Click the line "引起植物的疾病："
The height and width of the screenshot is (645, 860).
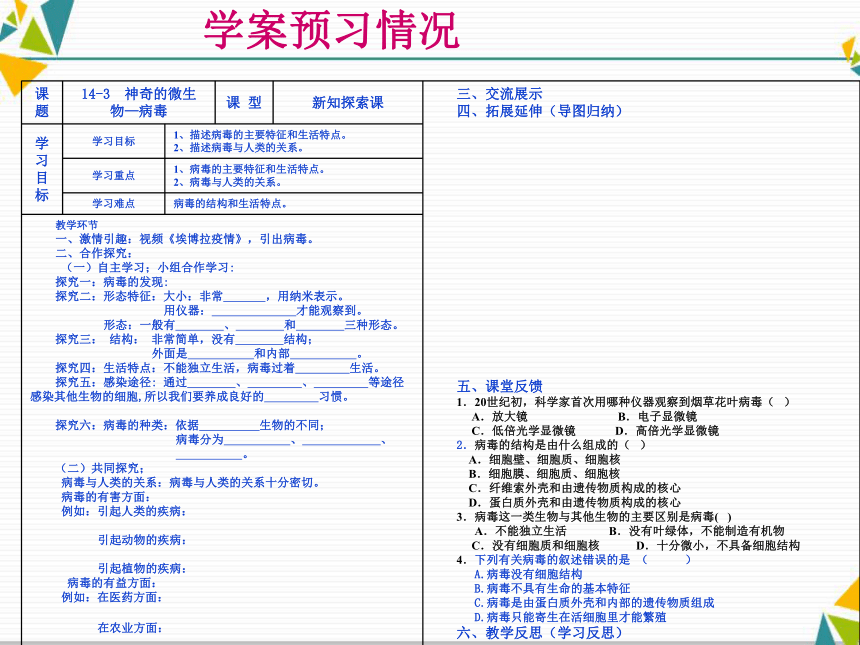(x=143, y=569)
